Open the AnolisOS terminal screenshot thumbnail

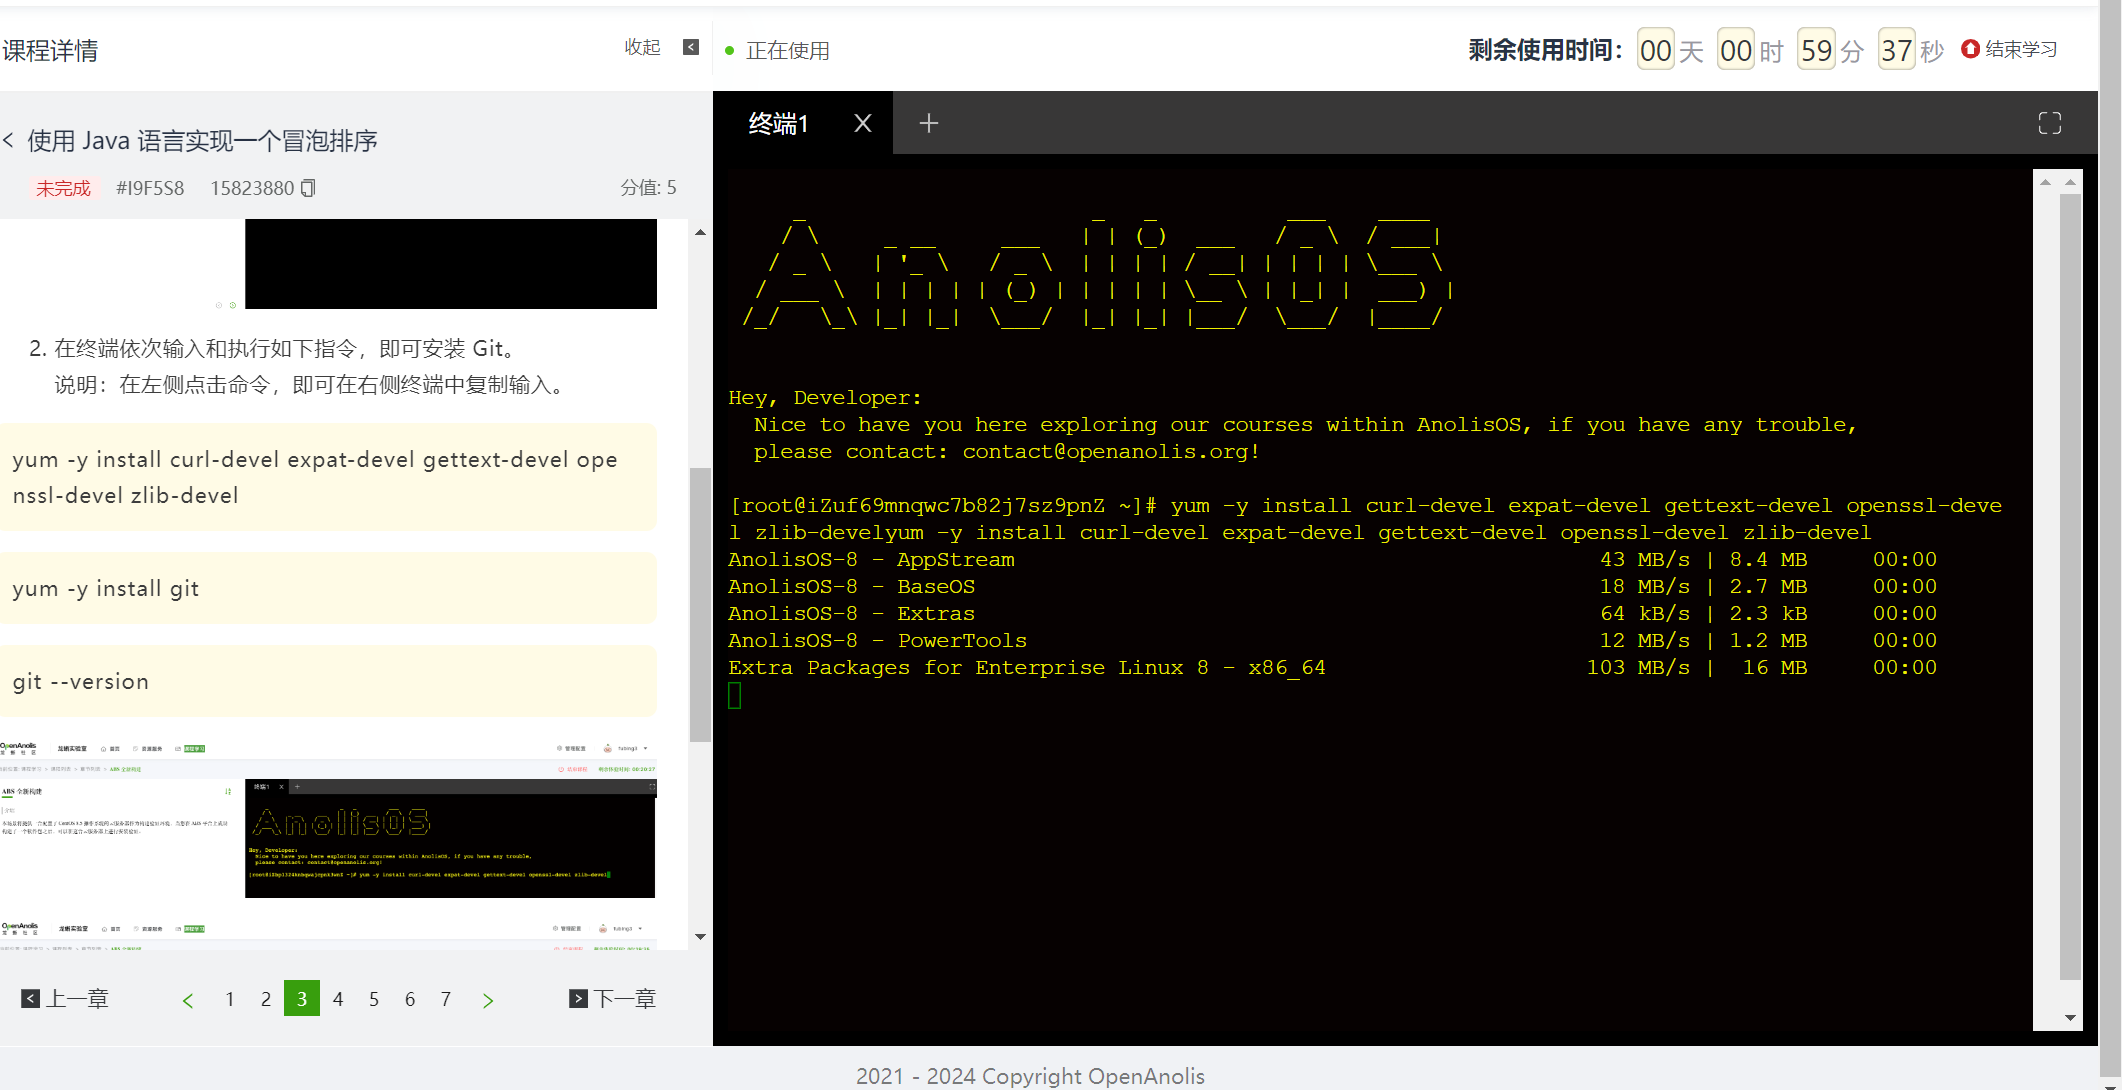(328, 820)
